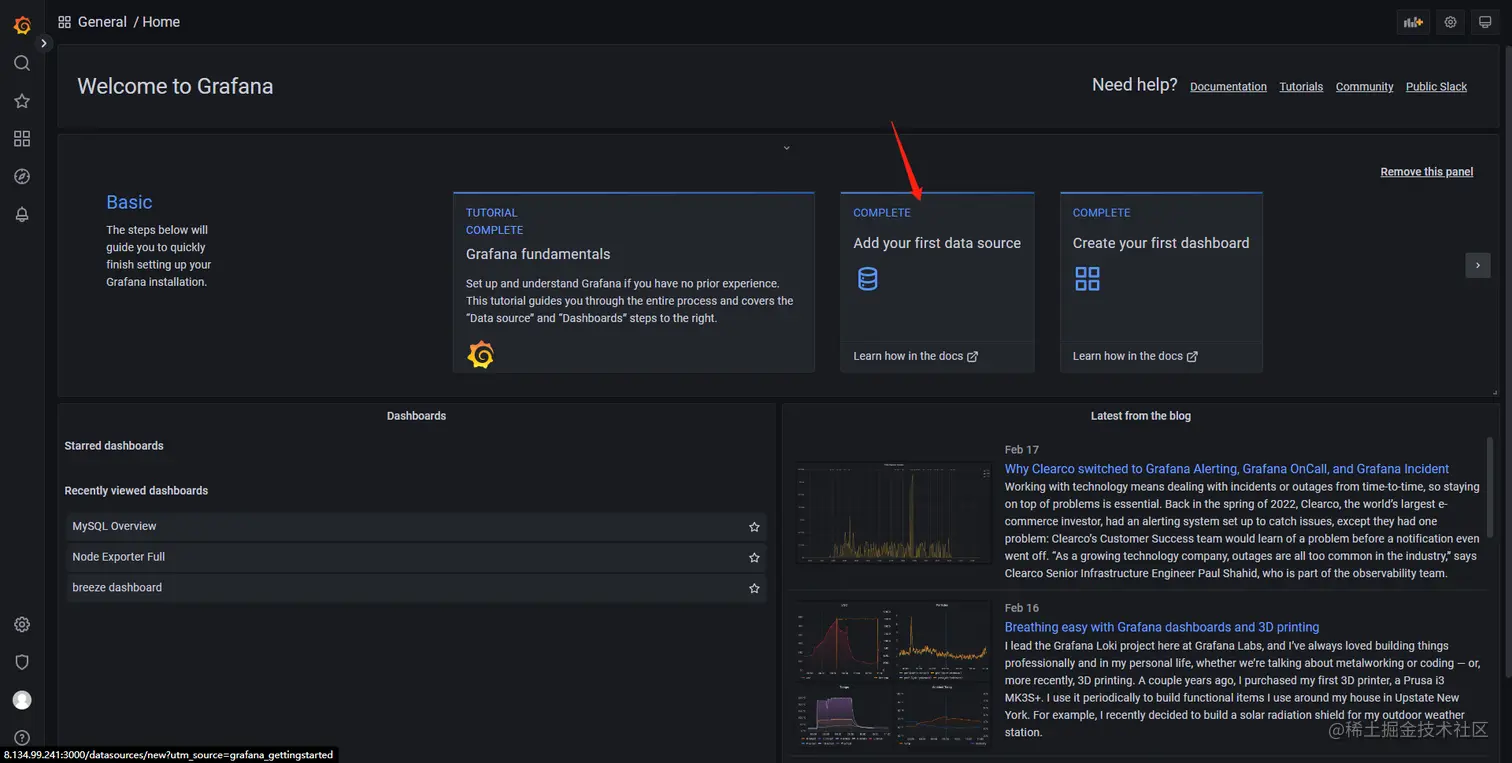Click the Welcome to Grafana heading
This screenshot has height=763, width=1512.
coord(175,86)
